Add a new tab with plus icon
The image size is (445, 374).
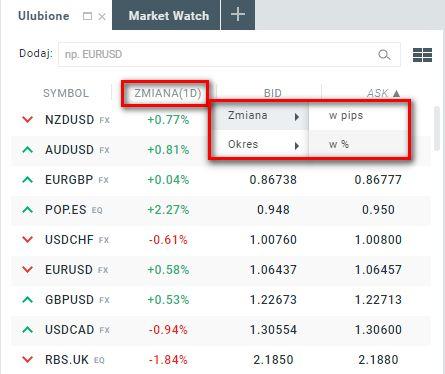238,15
